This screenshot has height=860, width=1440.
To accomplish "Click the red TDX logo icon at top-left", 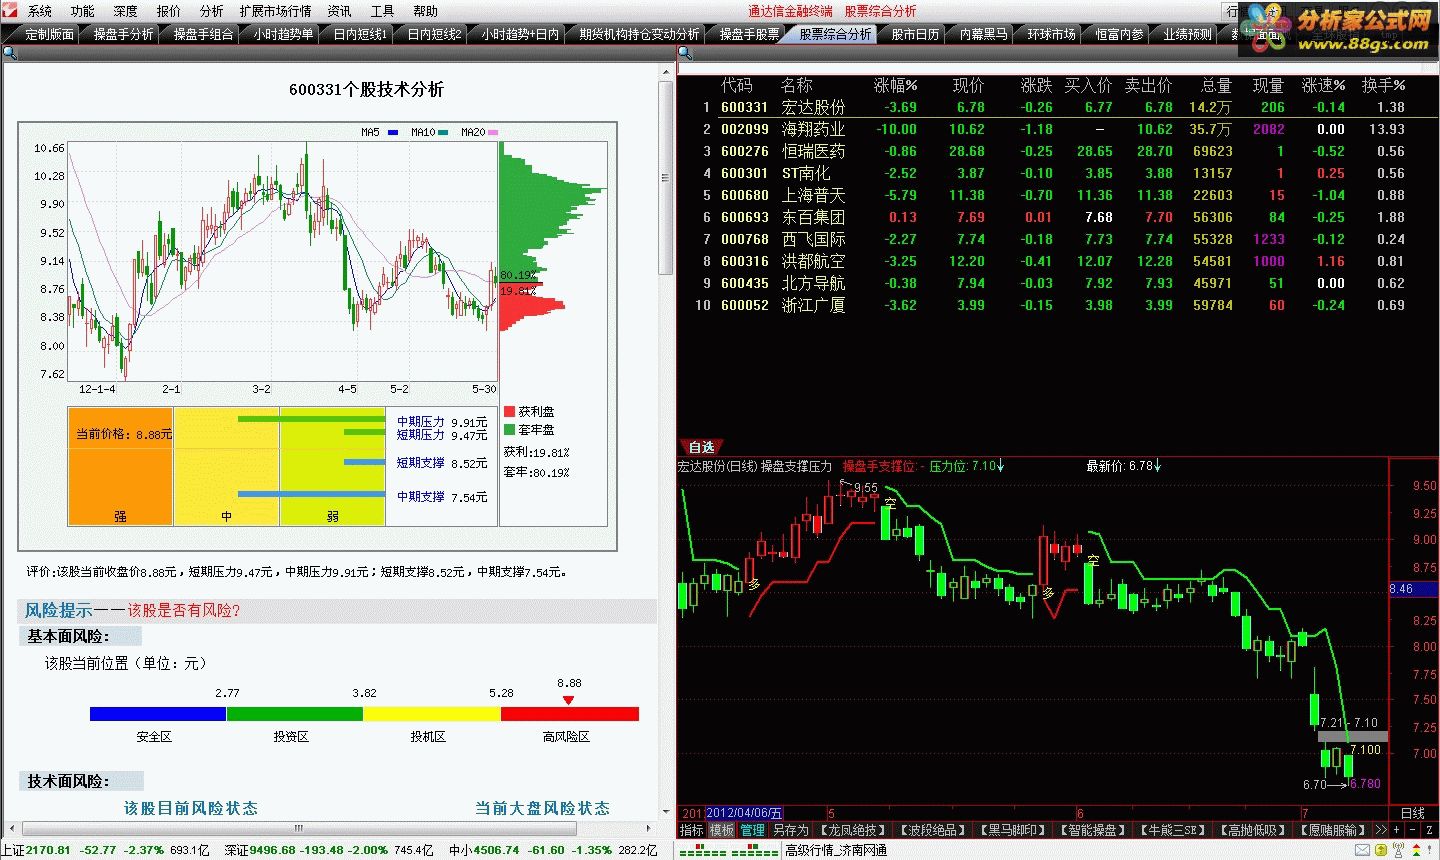I will pos(10,10).
